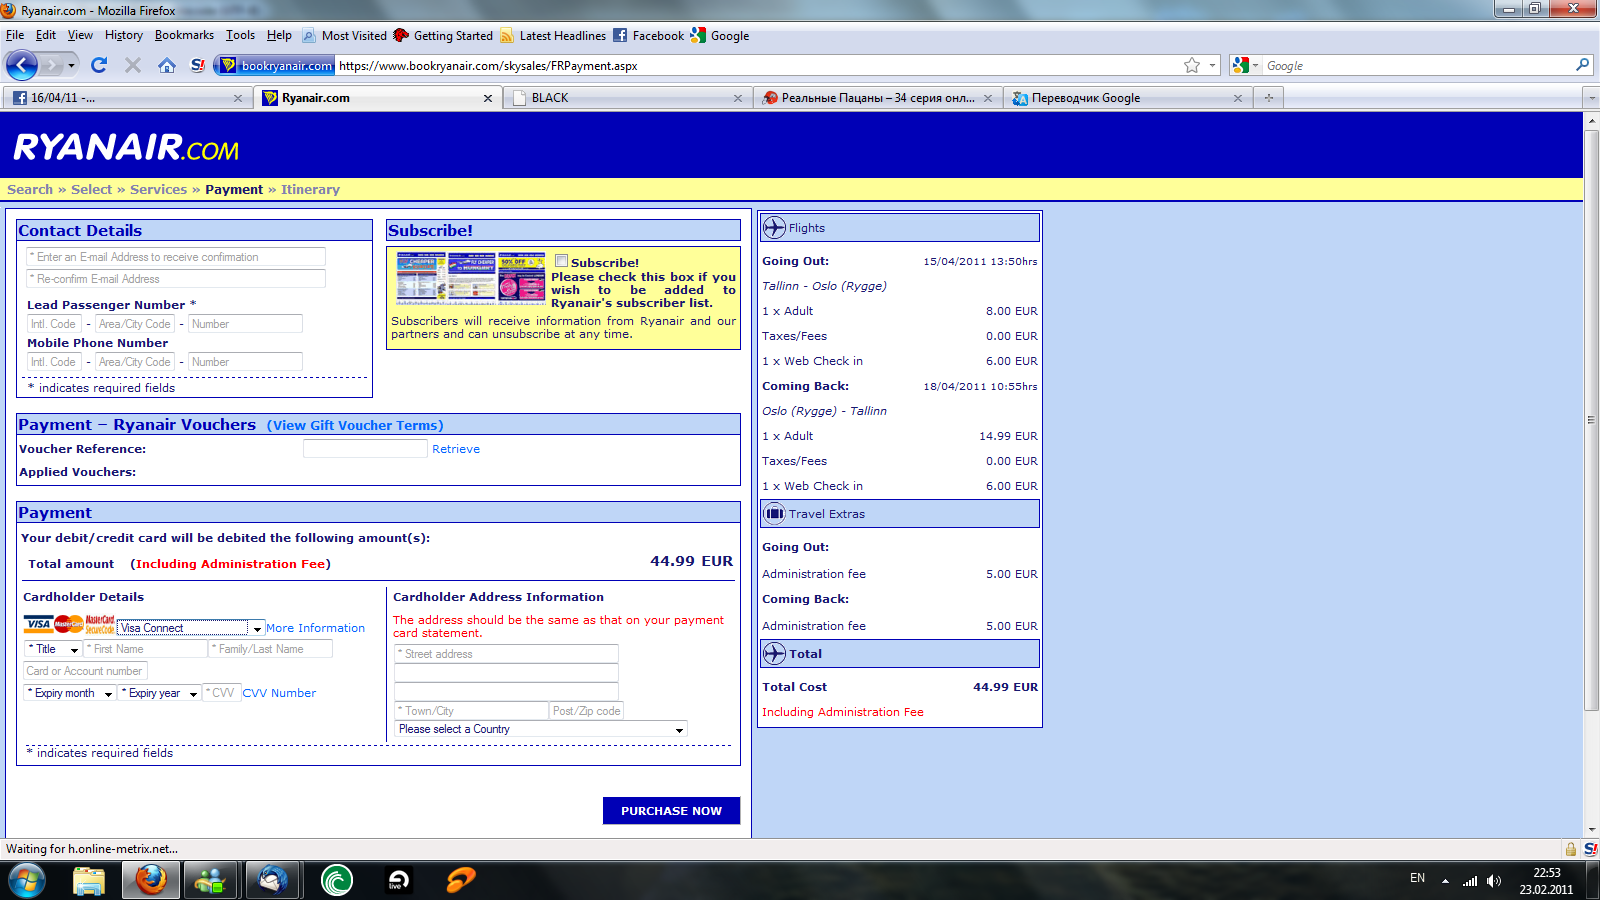Image resolution: width=1600 pixels, height=900 pixels.
Task: Click the Google search box
Action: pyautogui.click(x=1418, y=65)
